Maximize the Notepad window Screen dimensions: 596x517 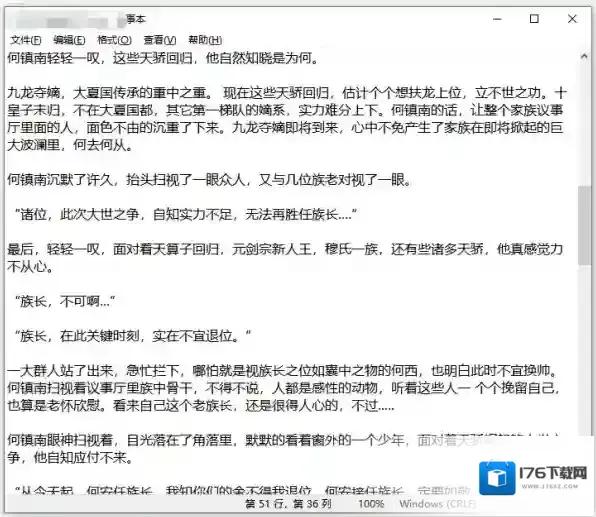(x=534, y=19)
